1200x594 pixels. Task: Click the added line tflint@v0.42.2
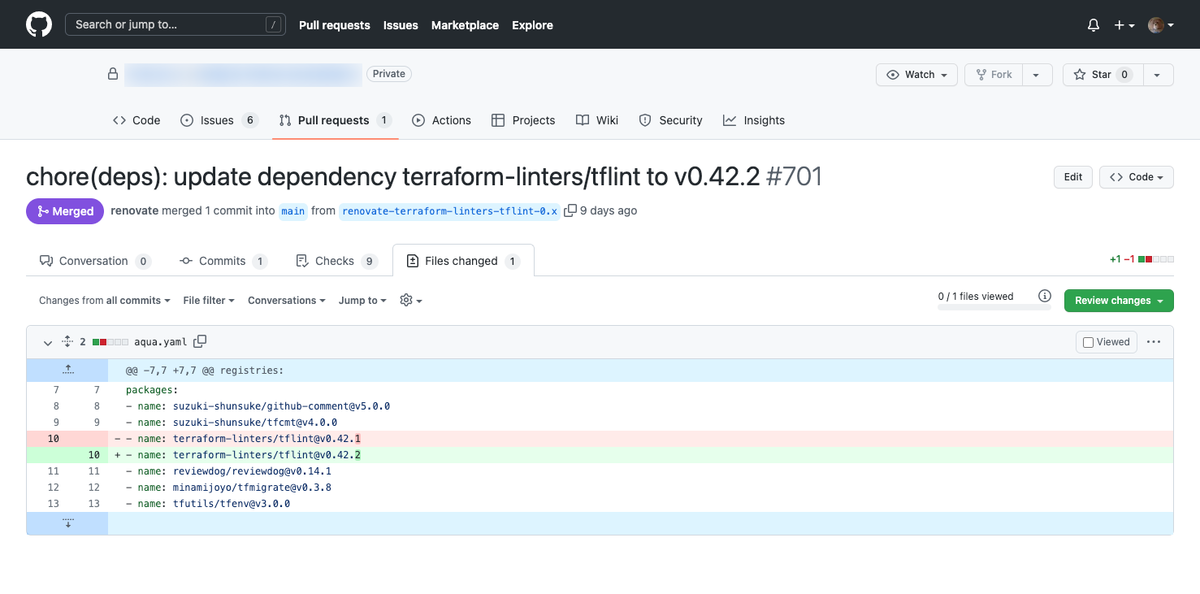[x=640, y=455]
